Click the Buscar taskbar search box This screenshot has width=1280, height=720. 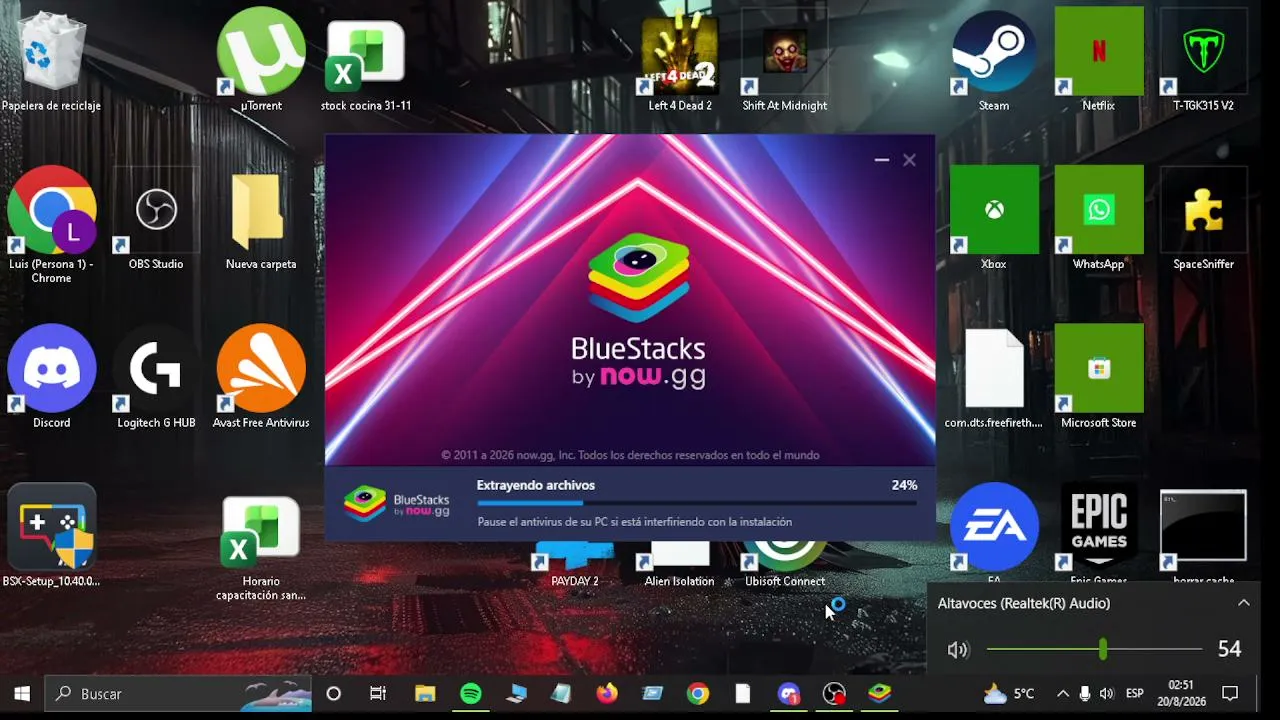tap(178, 693)
